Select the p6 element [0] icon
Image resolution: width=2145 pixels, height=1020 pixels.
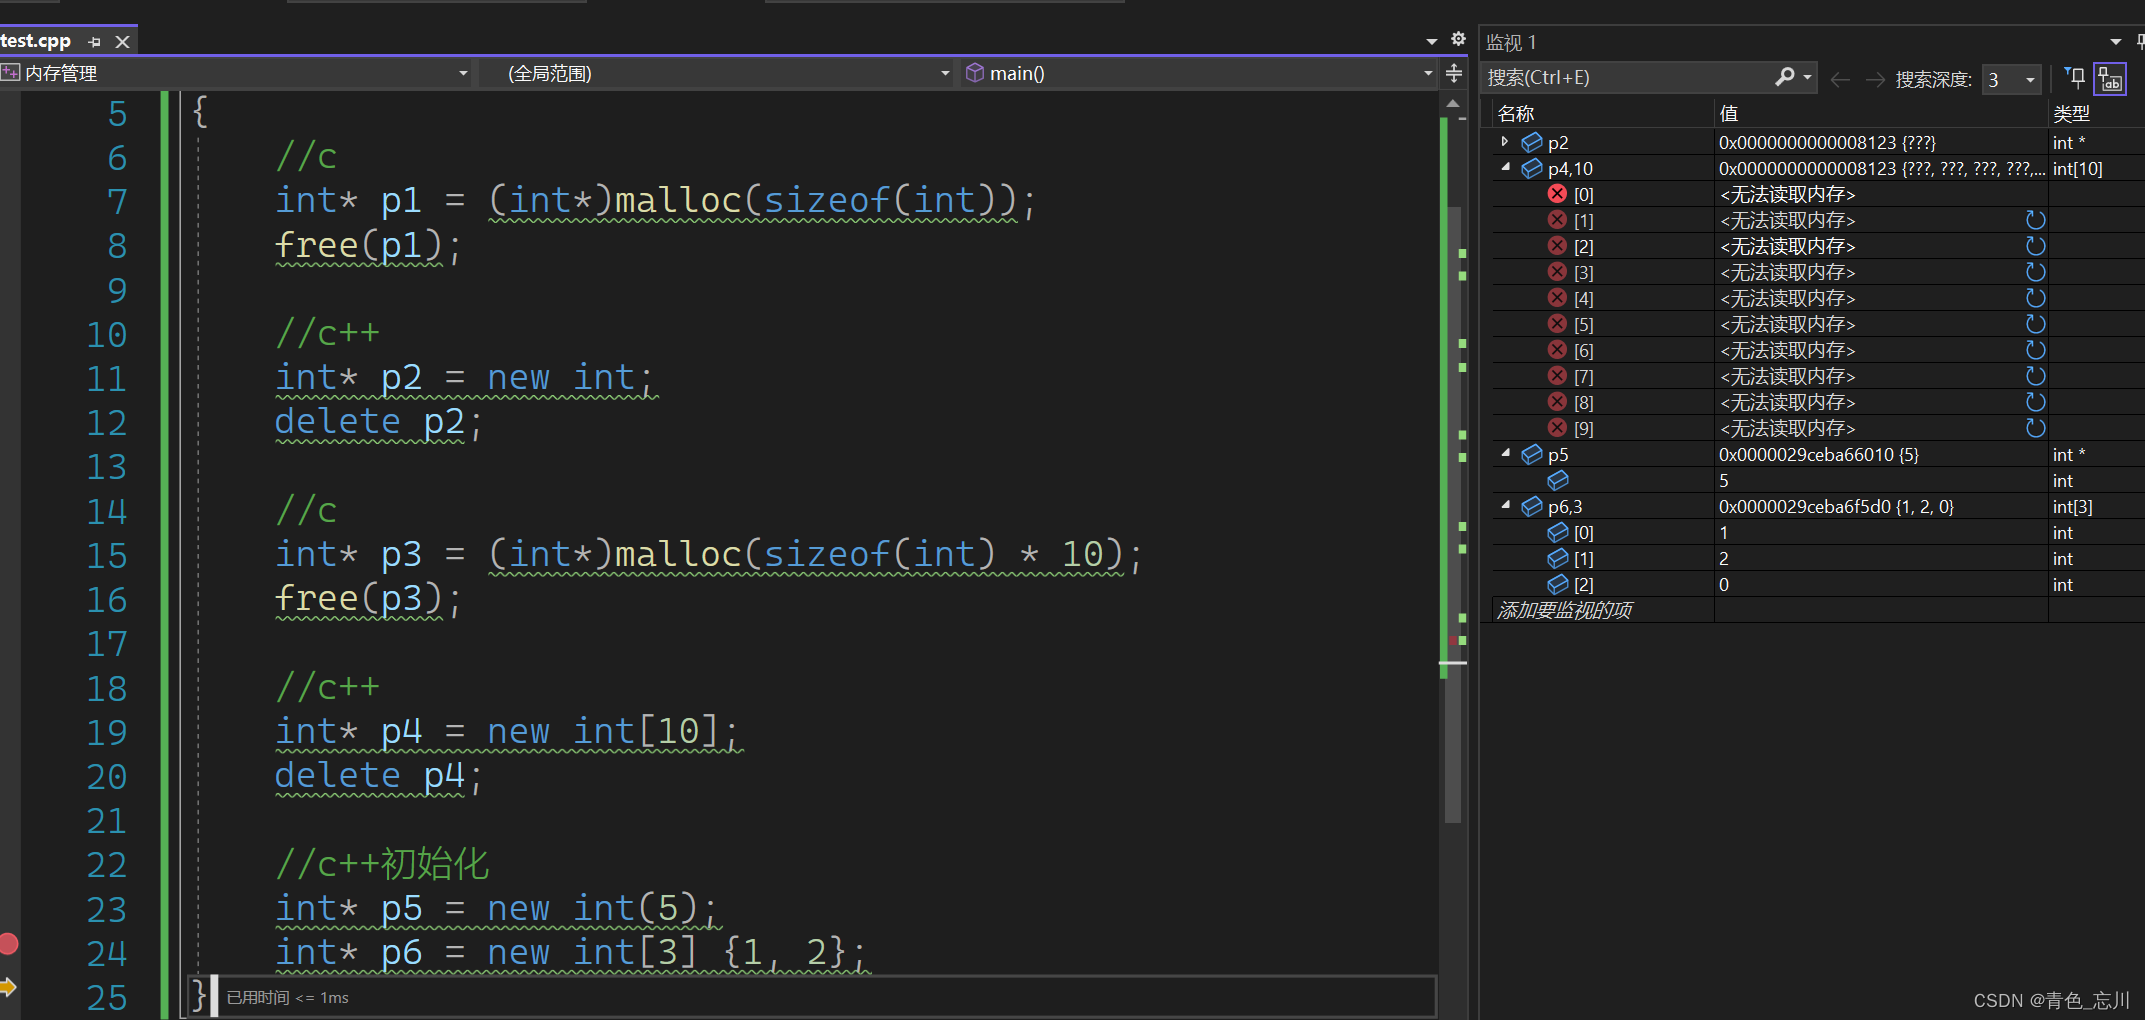(1557, 532)
